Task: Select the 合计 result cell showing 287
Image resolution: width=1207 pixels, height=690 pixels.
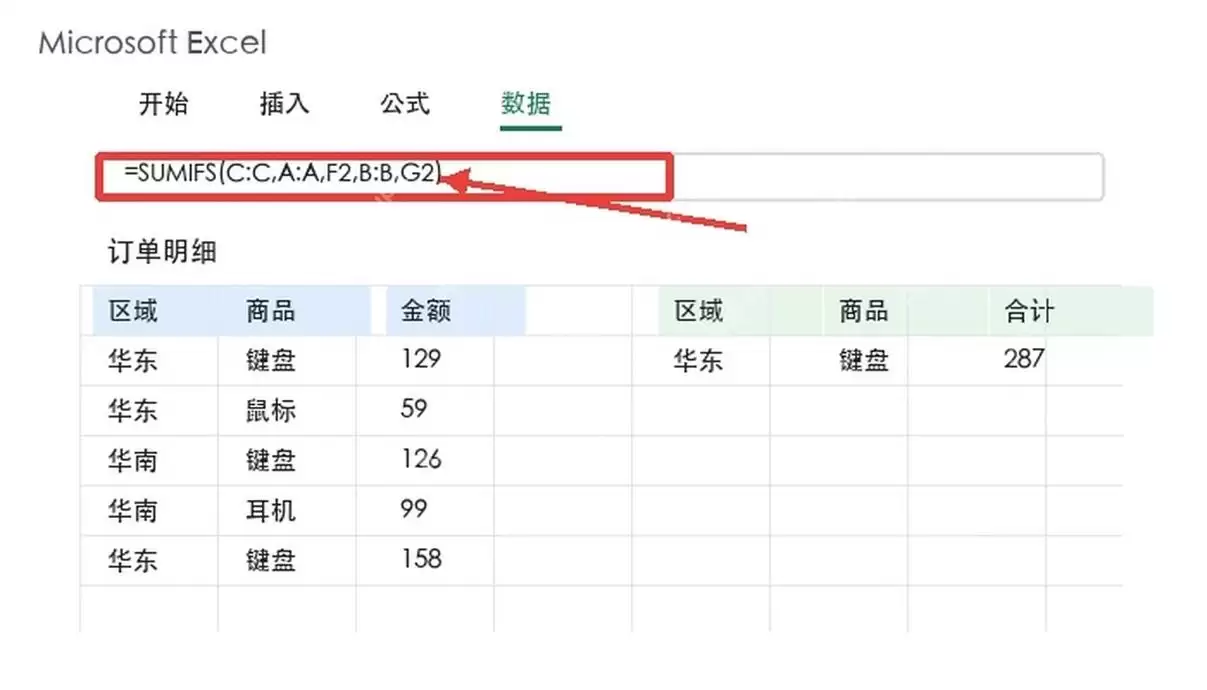Action: coord(1023,360)
